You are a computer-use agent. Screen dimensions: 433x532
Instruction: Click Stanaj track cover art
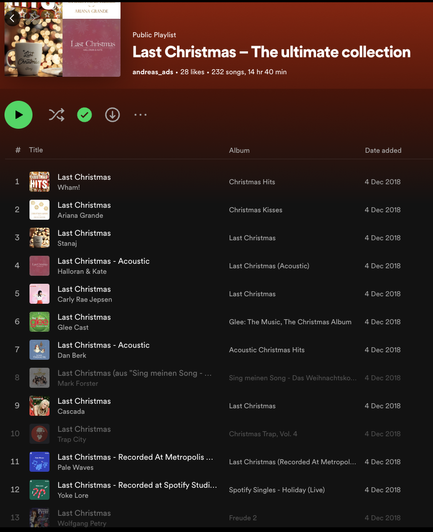(x=39, y=238)
